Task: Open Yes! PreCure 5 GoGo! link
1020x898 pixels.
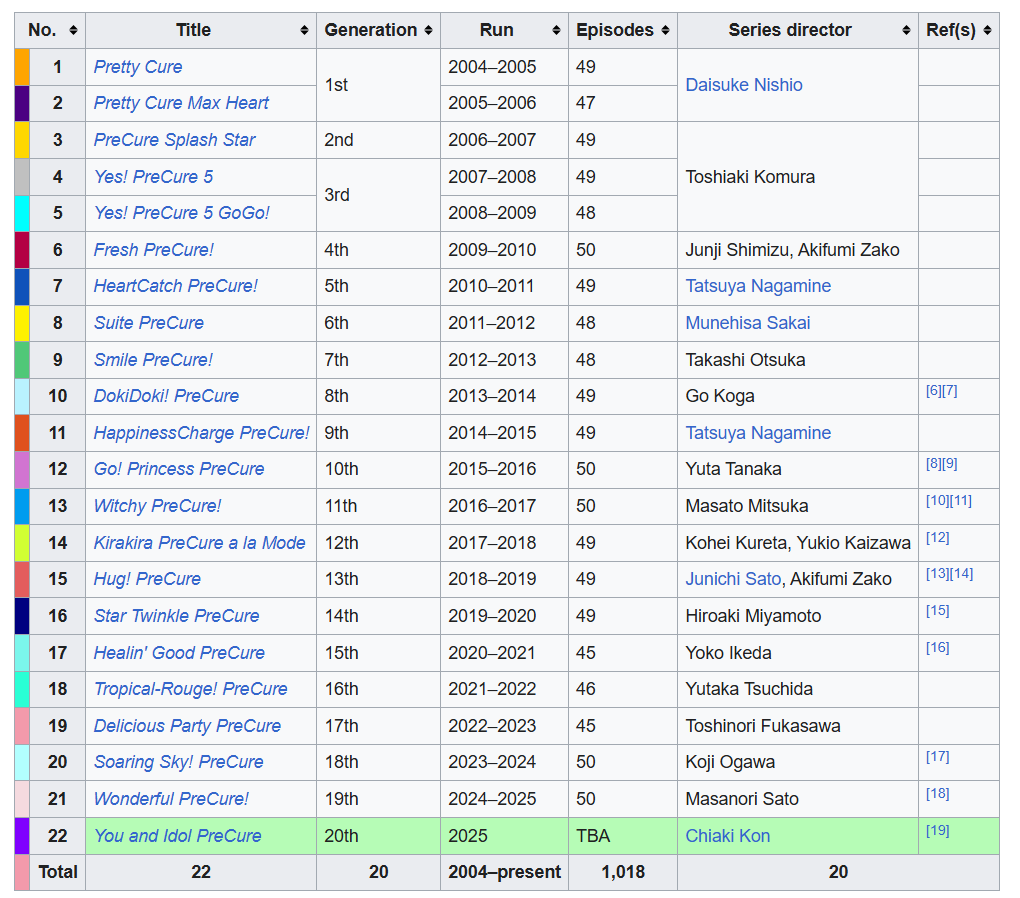Action: coord(181,213)
